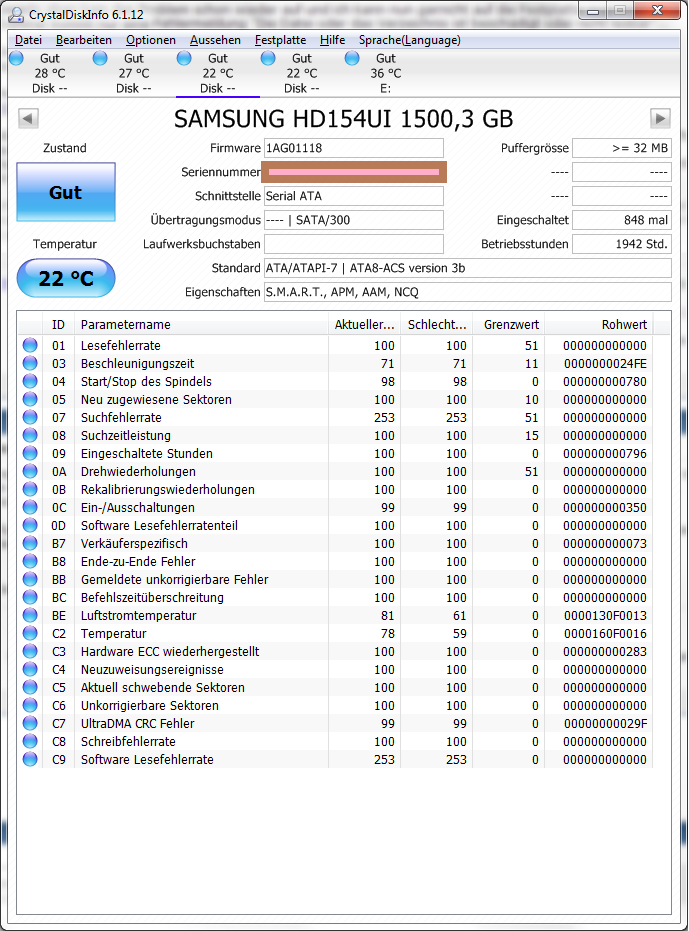Select the Schreibfehlerrate parameter name
This screenshot has height=931, width=689.
point(128,742)
